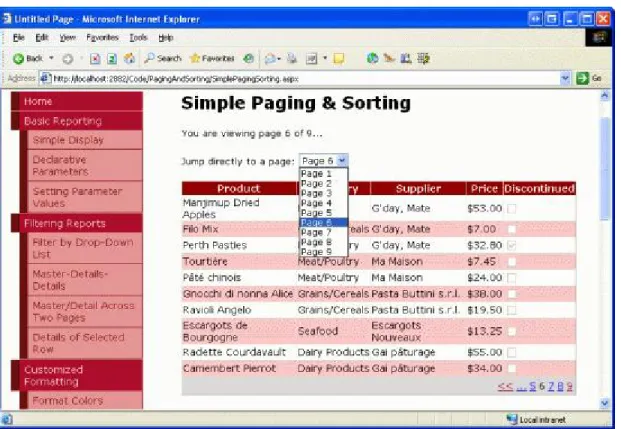Click the orange toolbar icon after the globe
This screenshot has height=429, width=621.
point(389,59)
